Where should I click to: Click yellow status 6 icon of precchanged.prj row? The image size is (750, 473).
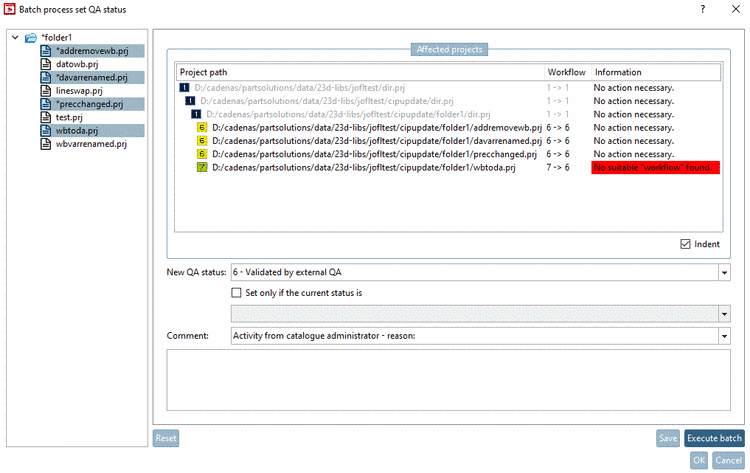(x=202, y=154)
